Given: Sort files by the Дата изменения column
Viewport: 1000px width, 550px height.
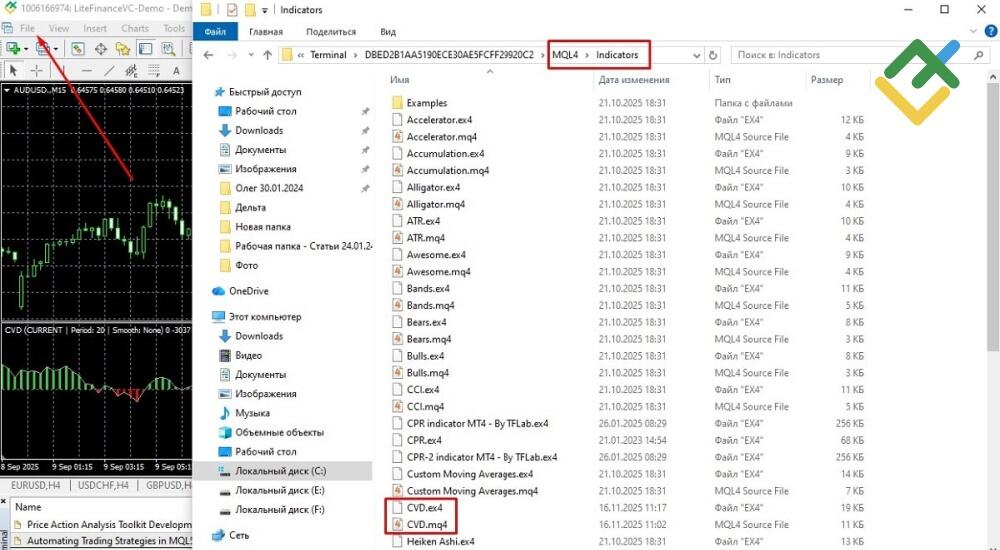Looking at the screenshot, I should tap(634, 79).
